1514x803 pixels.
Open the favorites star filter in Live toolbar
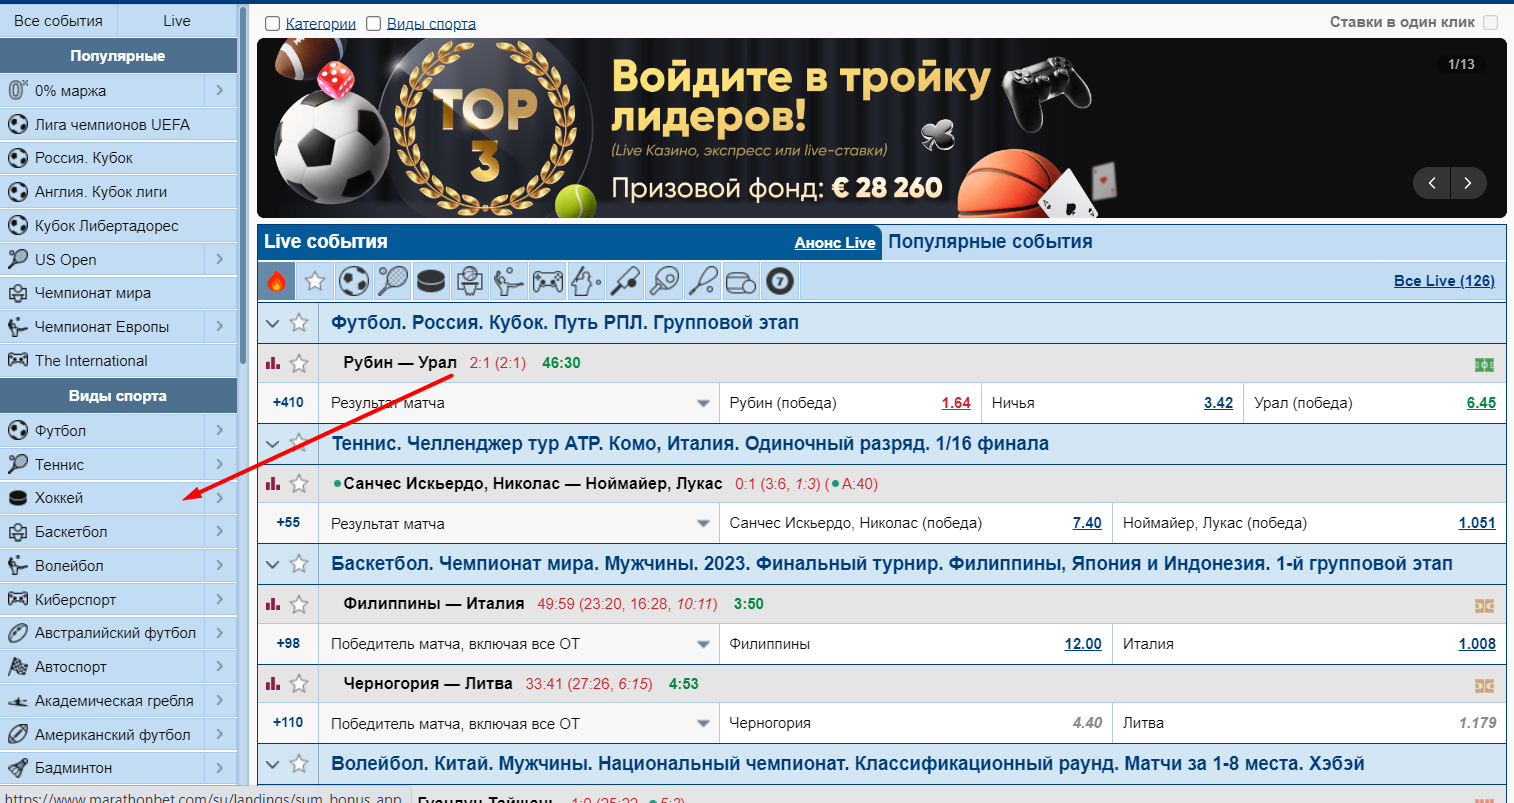click(315, 281)
